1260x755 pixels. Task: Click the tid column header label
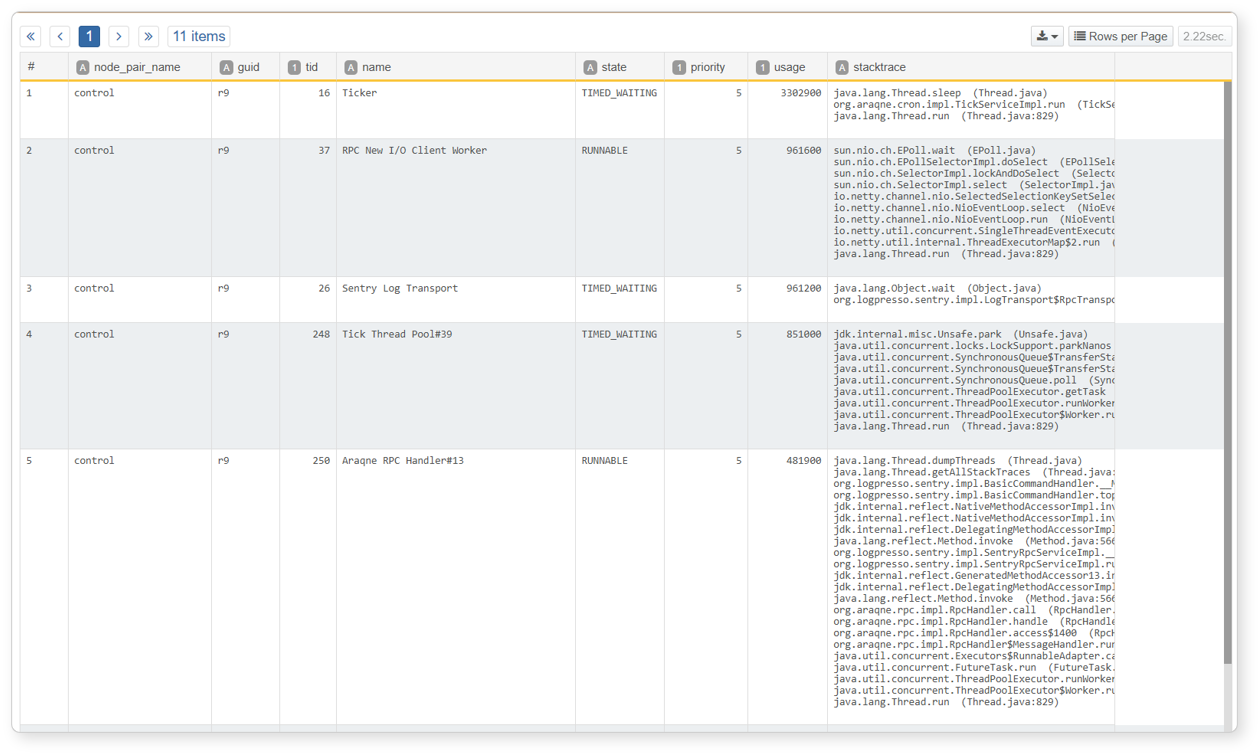(312, 67)
